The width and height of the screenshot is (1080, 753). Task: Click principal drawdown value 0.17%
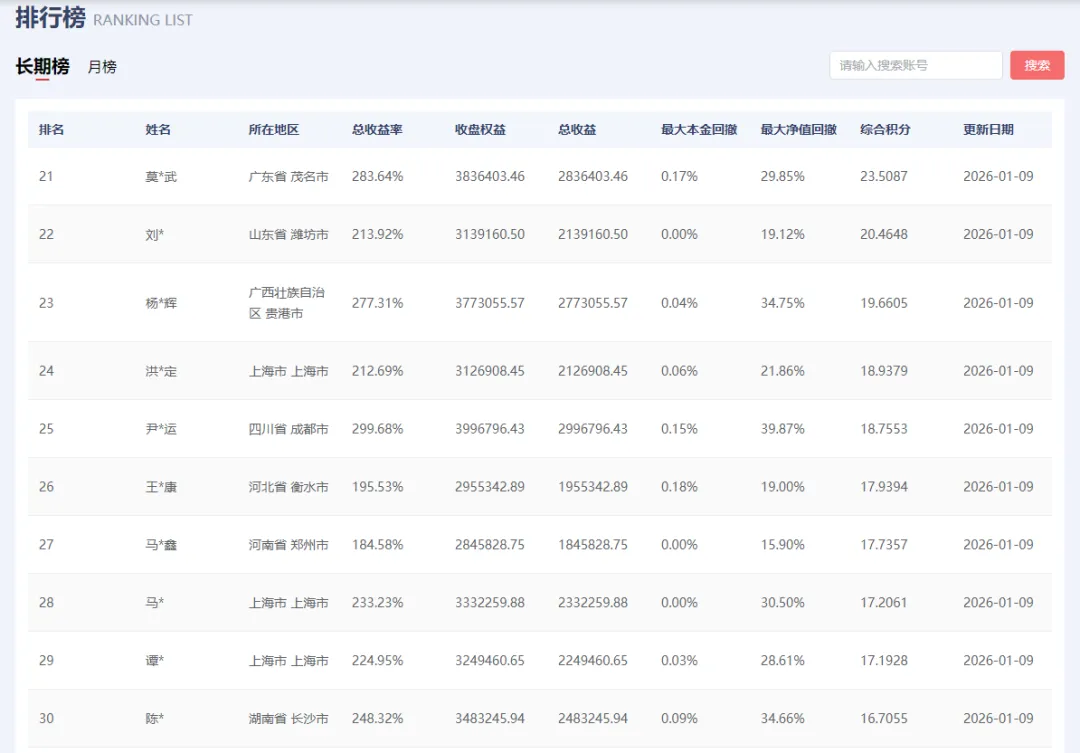679,176
